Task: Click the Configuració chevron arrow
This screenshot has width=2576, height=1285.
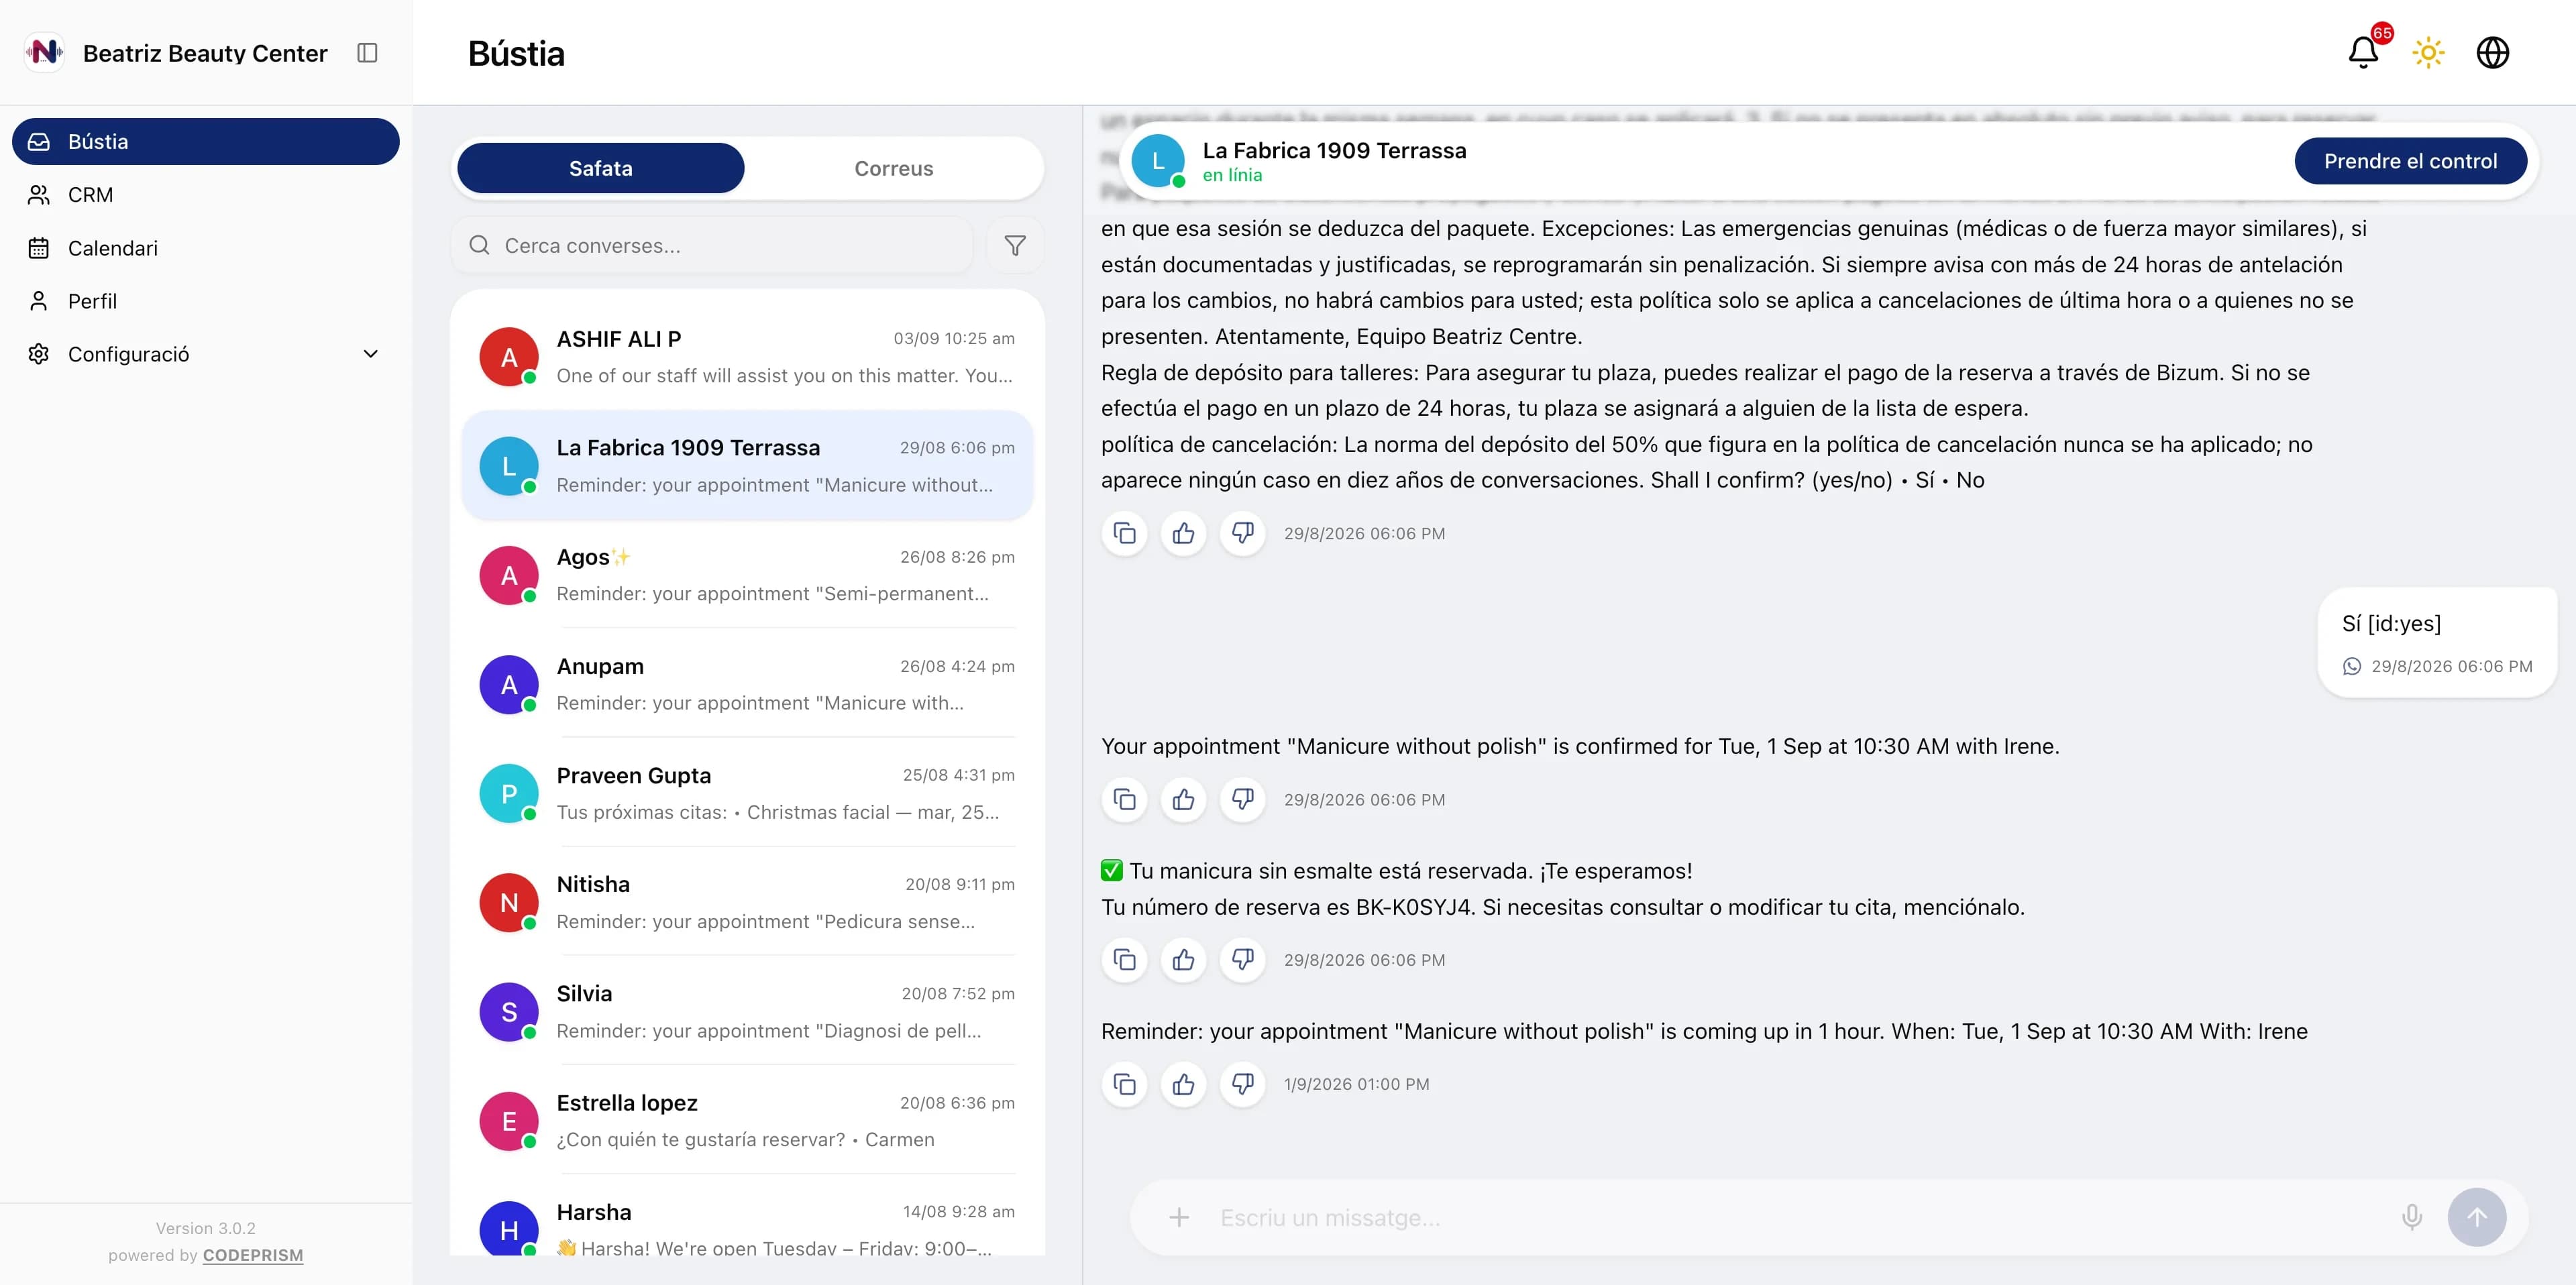Action: click(371, 354)
